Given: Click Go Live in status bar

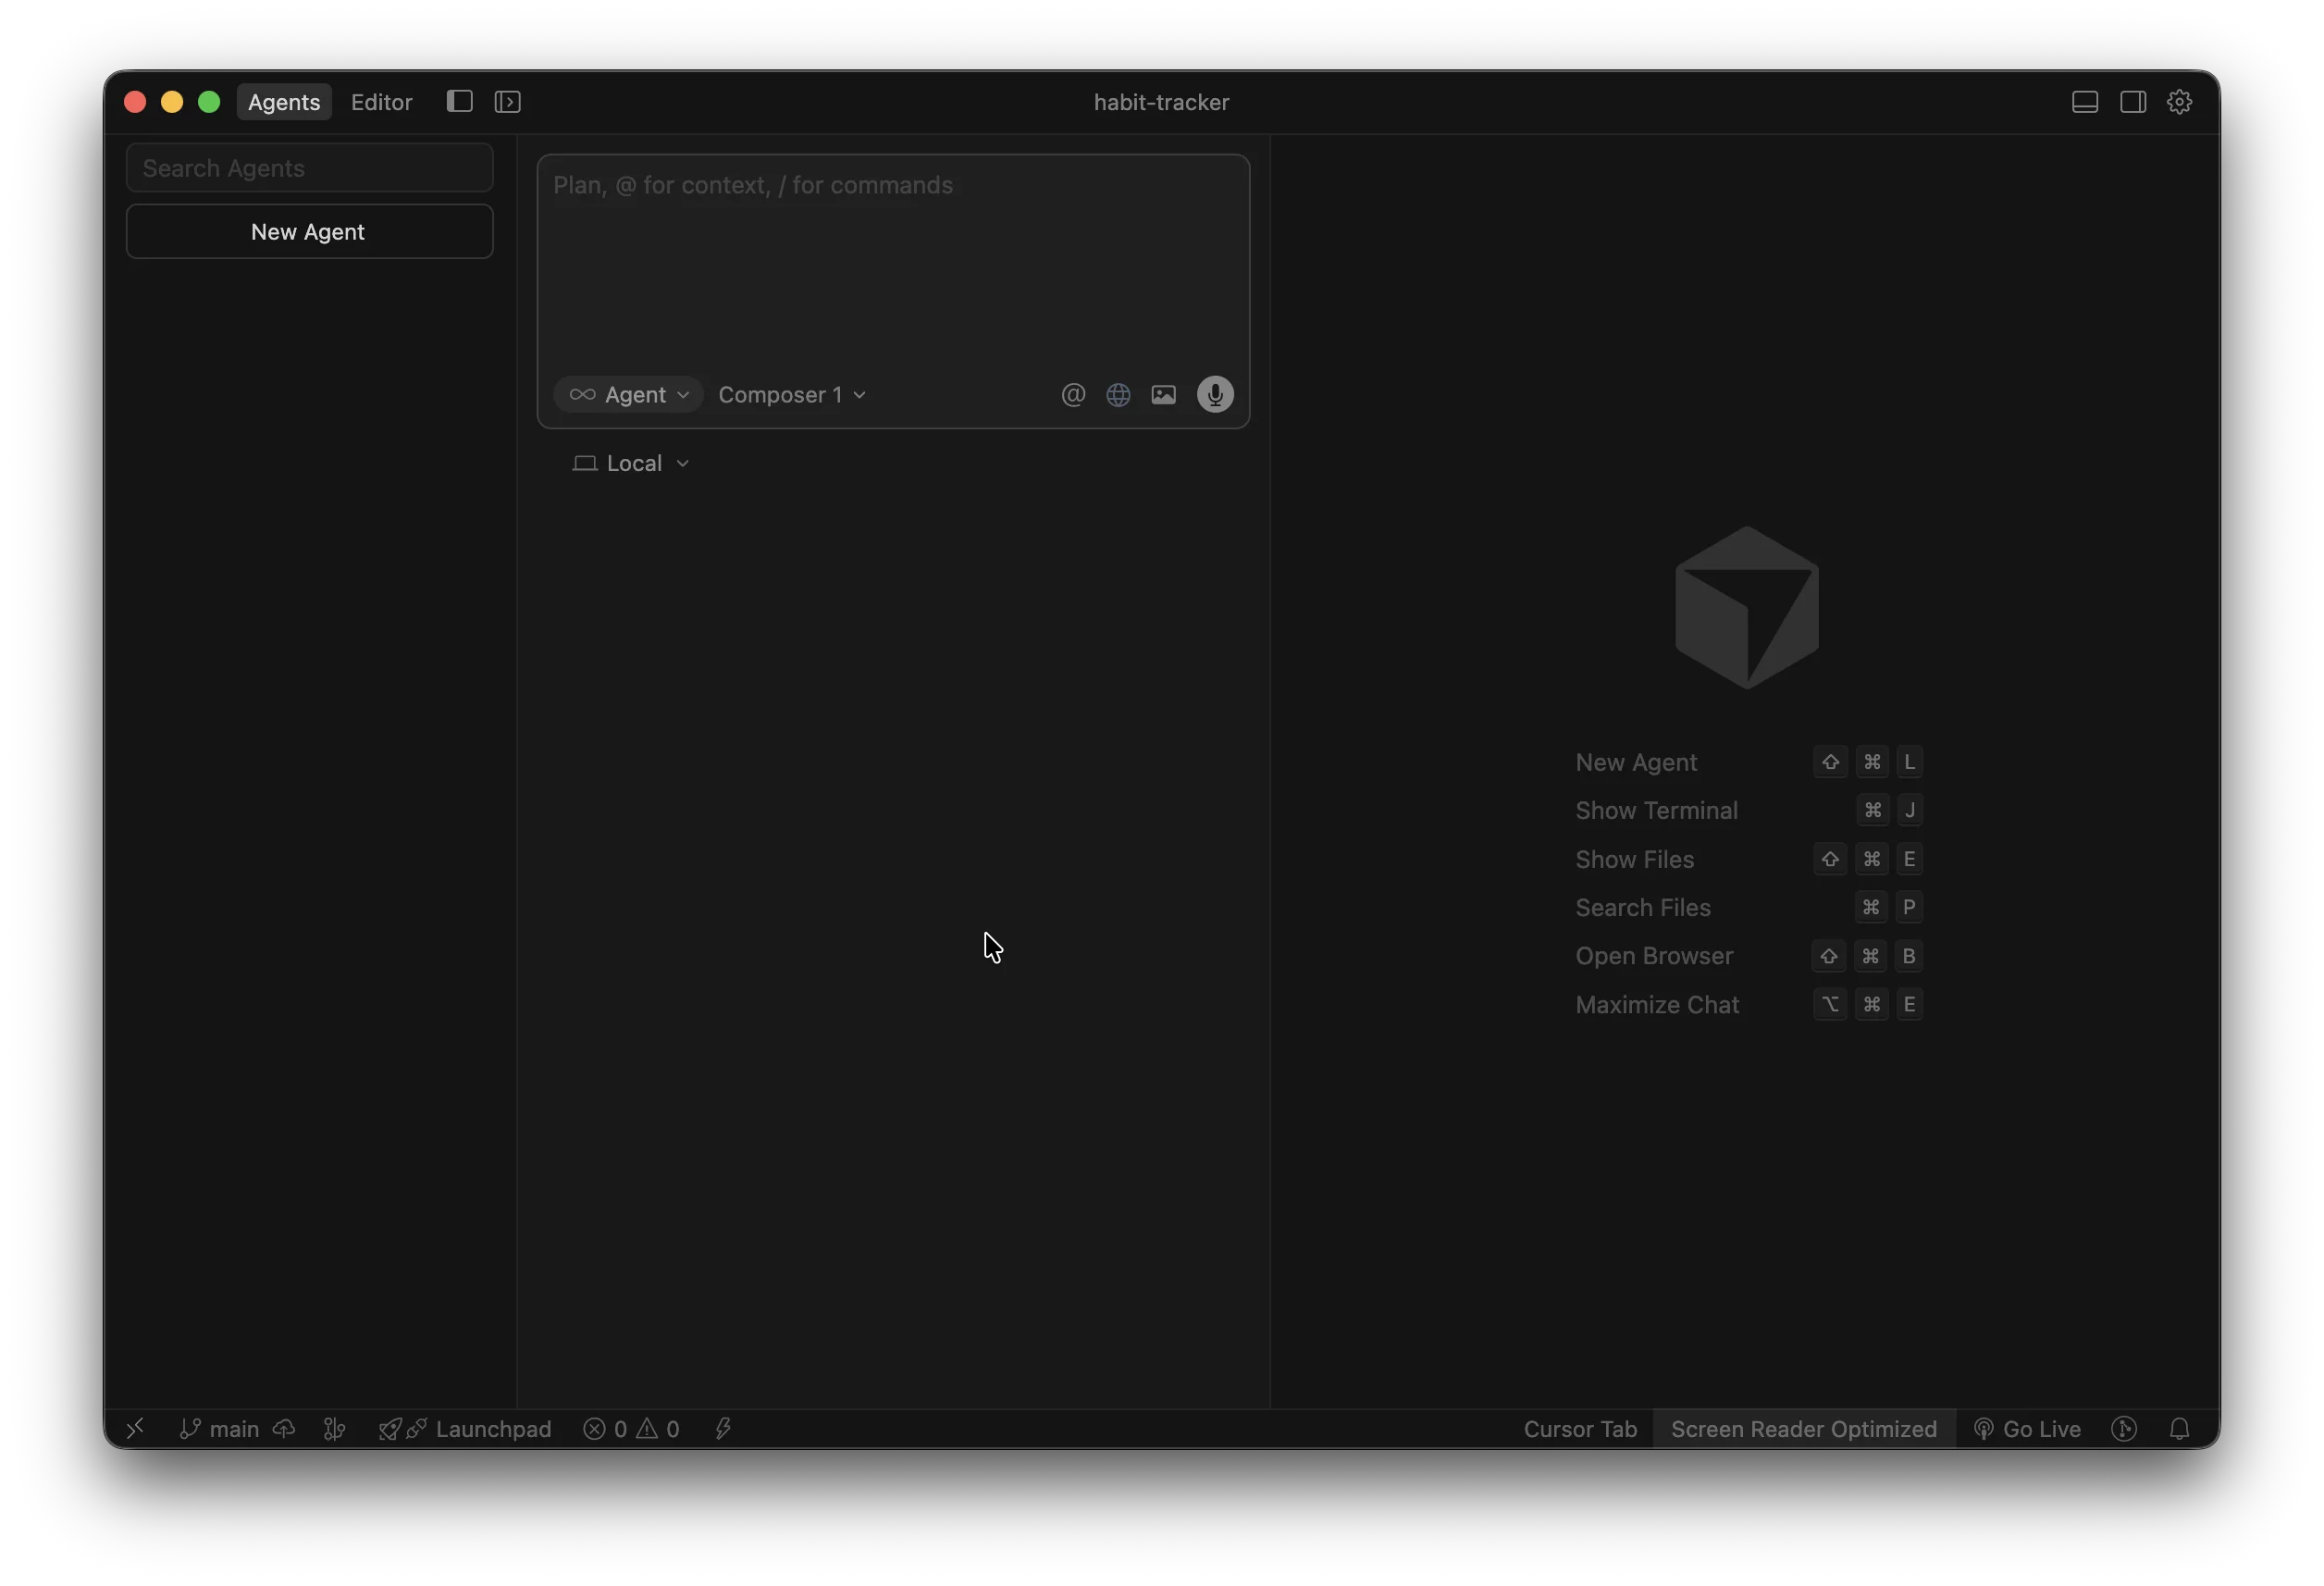Looking at the screenshot, I should [x=2028, y=1429].
